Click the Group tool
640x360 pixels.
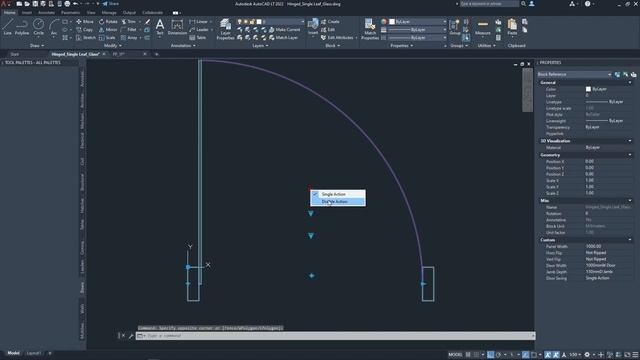(x=455, y=27)
